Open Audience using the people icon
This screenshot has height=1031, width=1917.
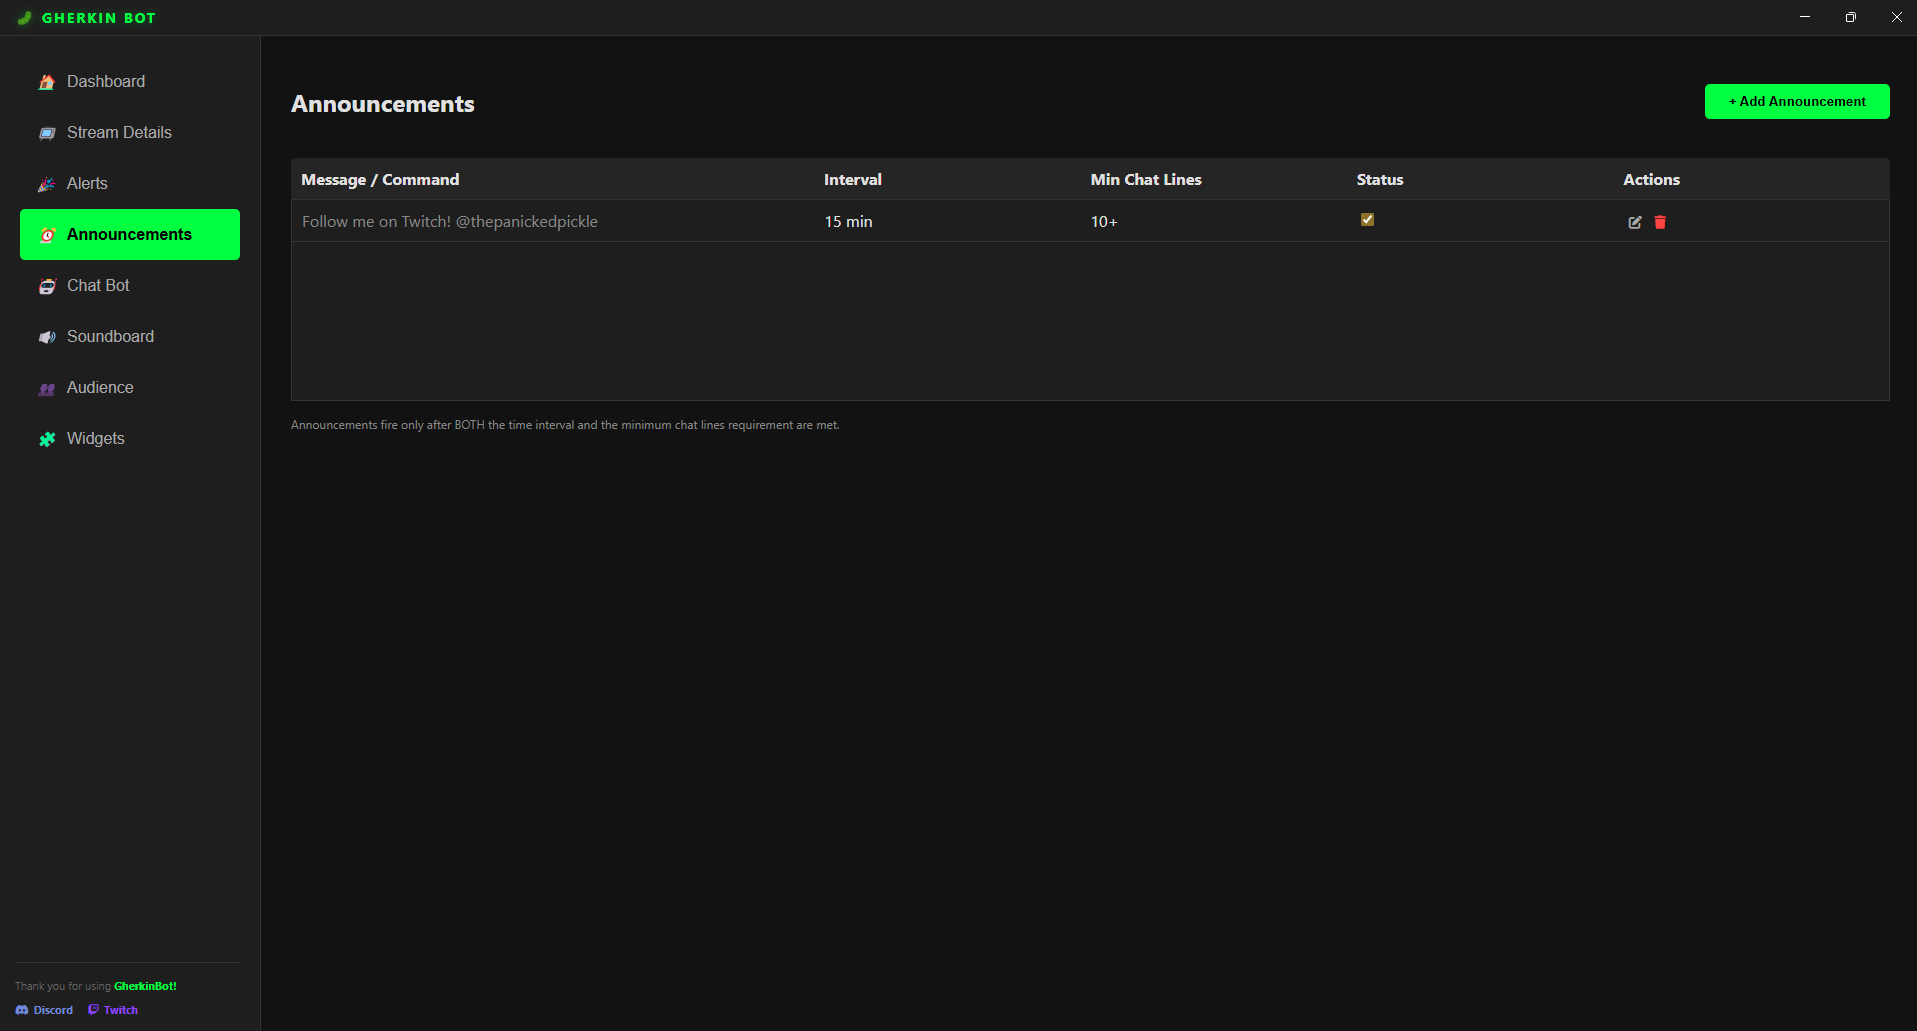[47, 388]
